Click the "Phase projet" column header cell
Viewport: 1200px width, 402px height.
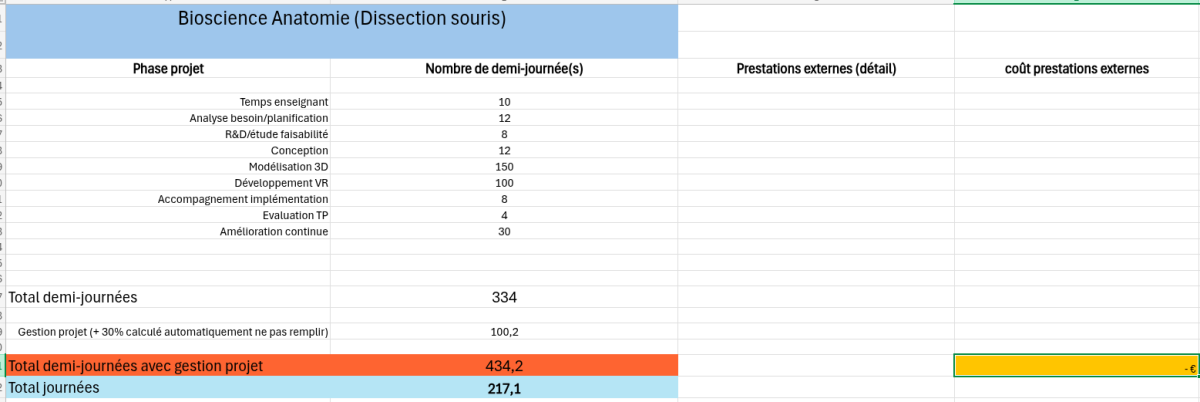click(x=168, y=69)
